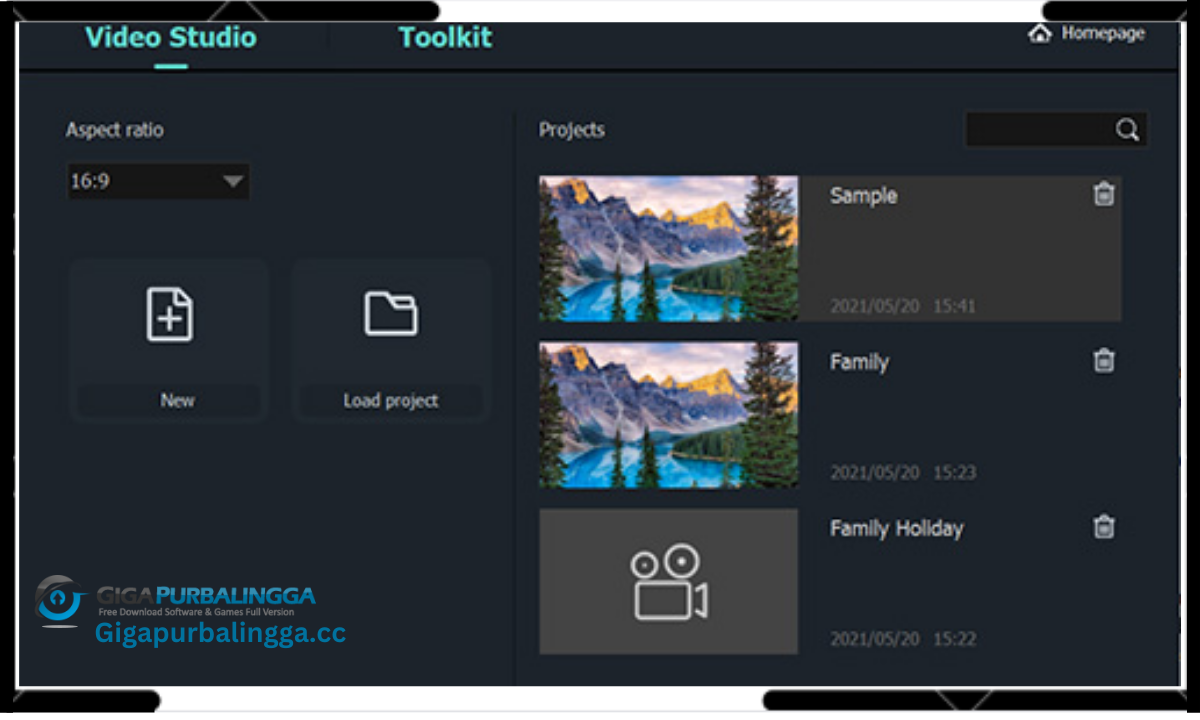Expand aspect ratio list using the arrow
Screen dimensions: 1200x720
232,182
